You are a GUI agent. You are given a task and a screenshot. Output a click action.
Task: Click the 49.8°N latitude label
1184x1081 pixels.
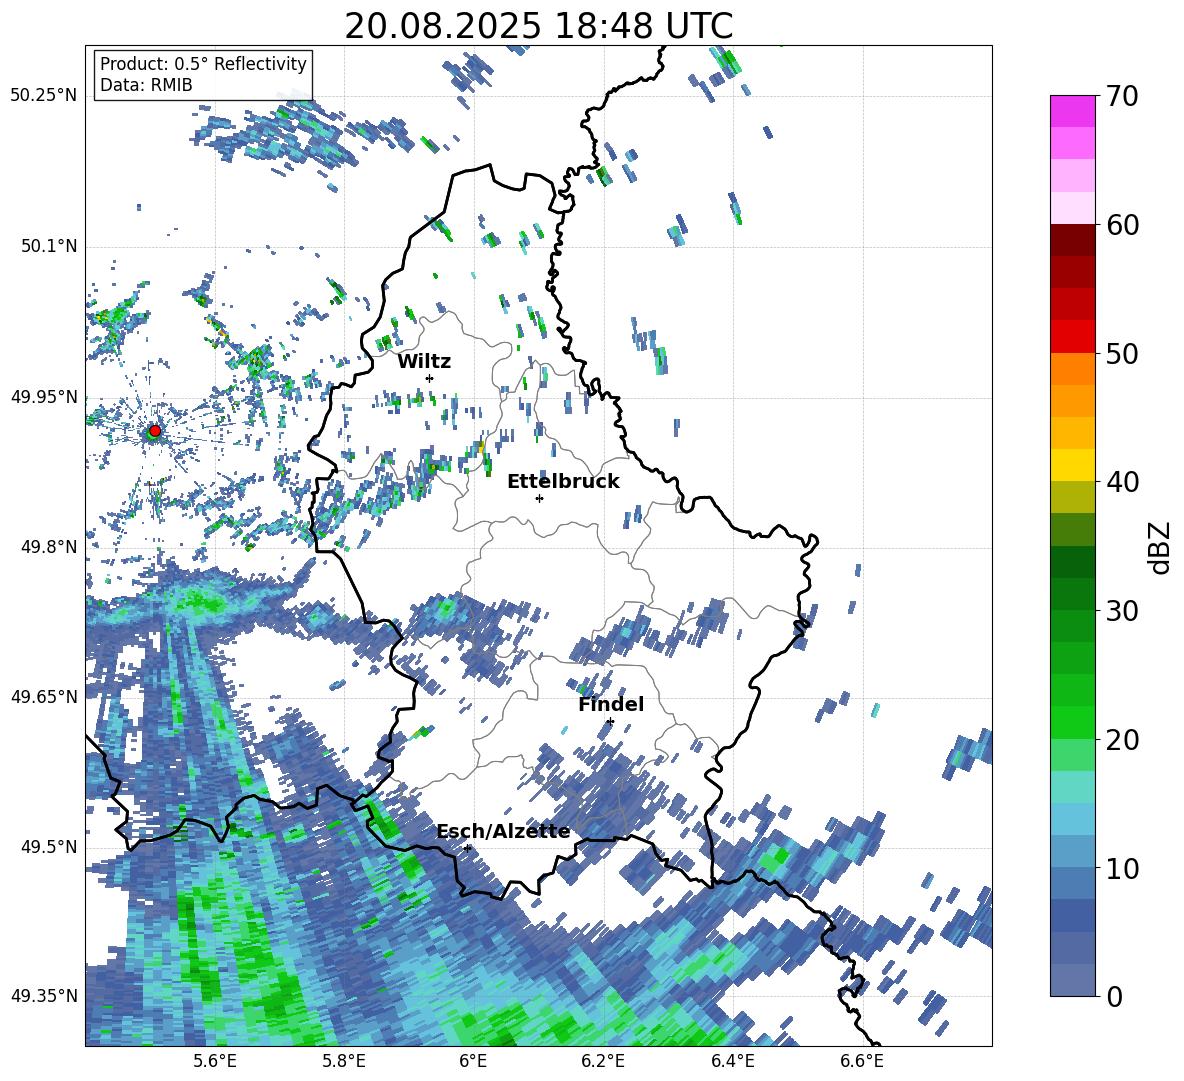coord(48,547)
